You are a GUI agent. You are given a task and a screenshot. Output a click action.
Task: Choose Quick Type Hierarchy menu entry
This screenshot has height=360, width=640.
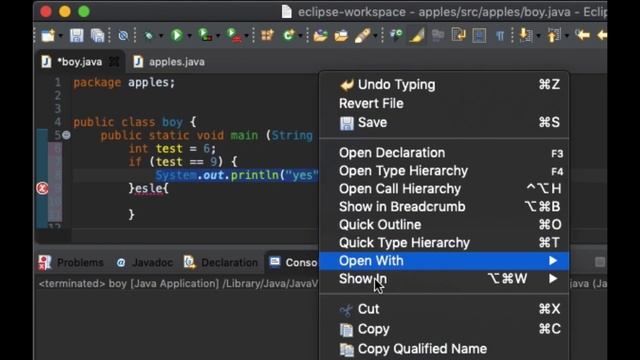point(444,243)
